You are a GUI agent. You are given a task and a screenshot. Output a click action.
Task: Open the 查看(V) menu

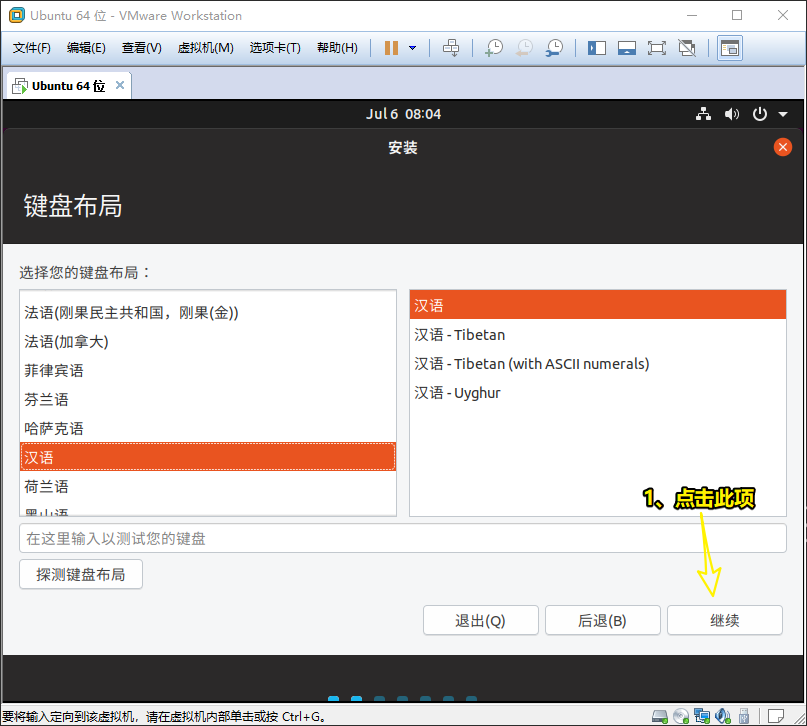pyautogui.click(x=141, y=48)
